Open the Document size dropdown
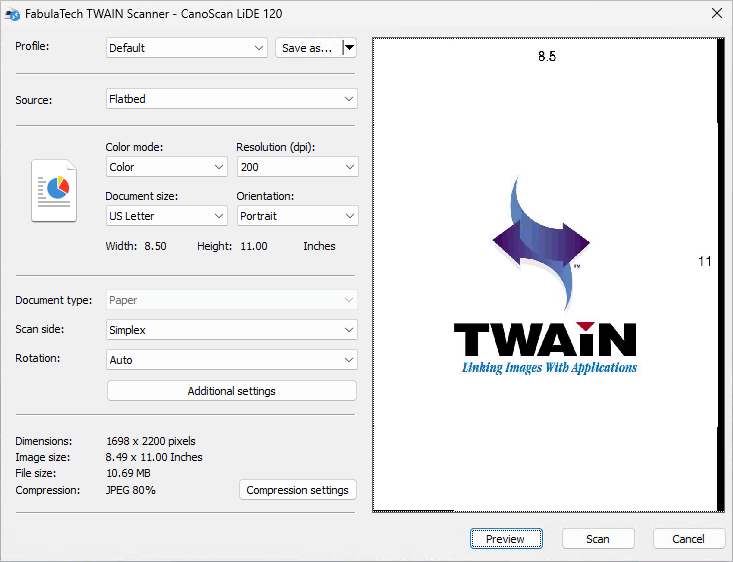Screen dimensions: 733x562 coord(166,216)
